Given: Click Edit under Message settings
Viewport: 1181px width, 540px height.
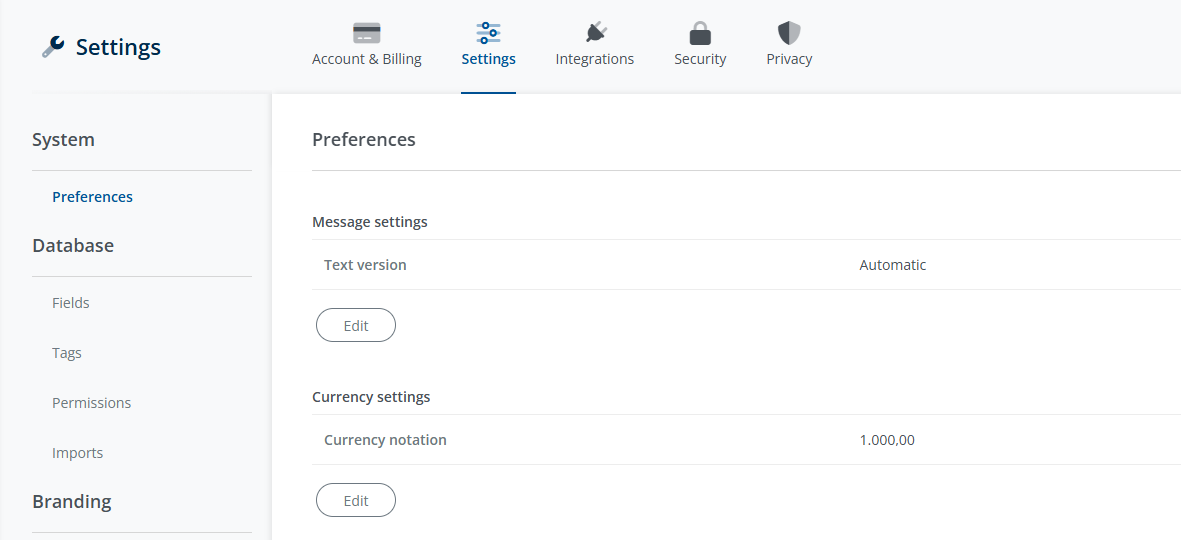Looking at the screenshot, I should coord(356,325).
